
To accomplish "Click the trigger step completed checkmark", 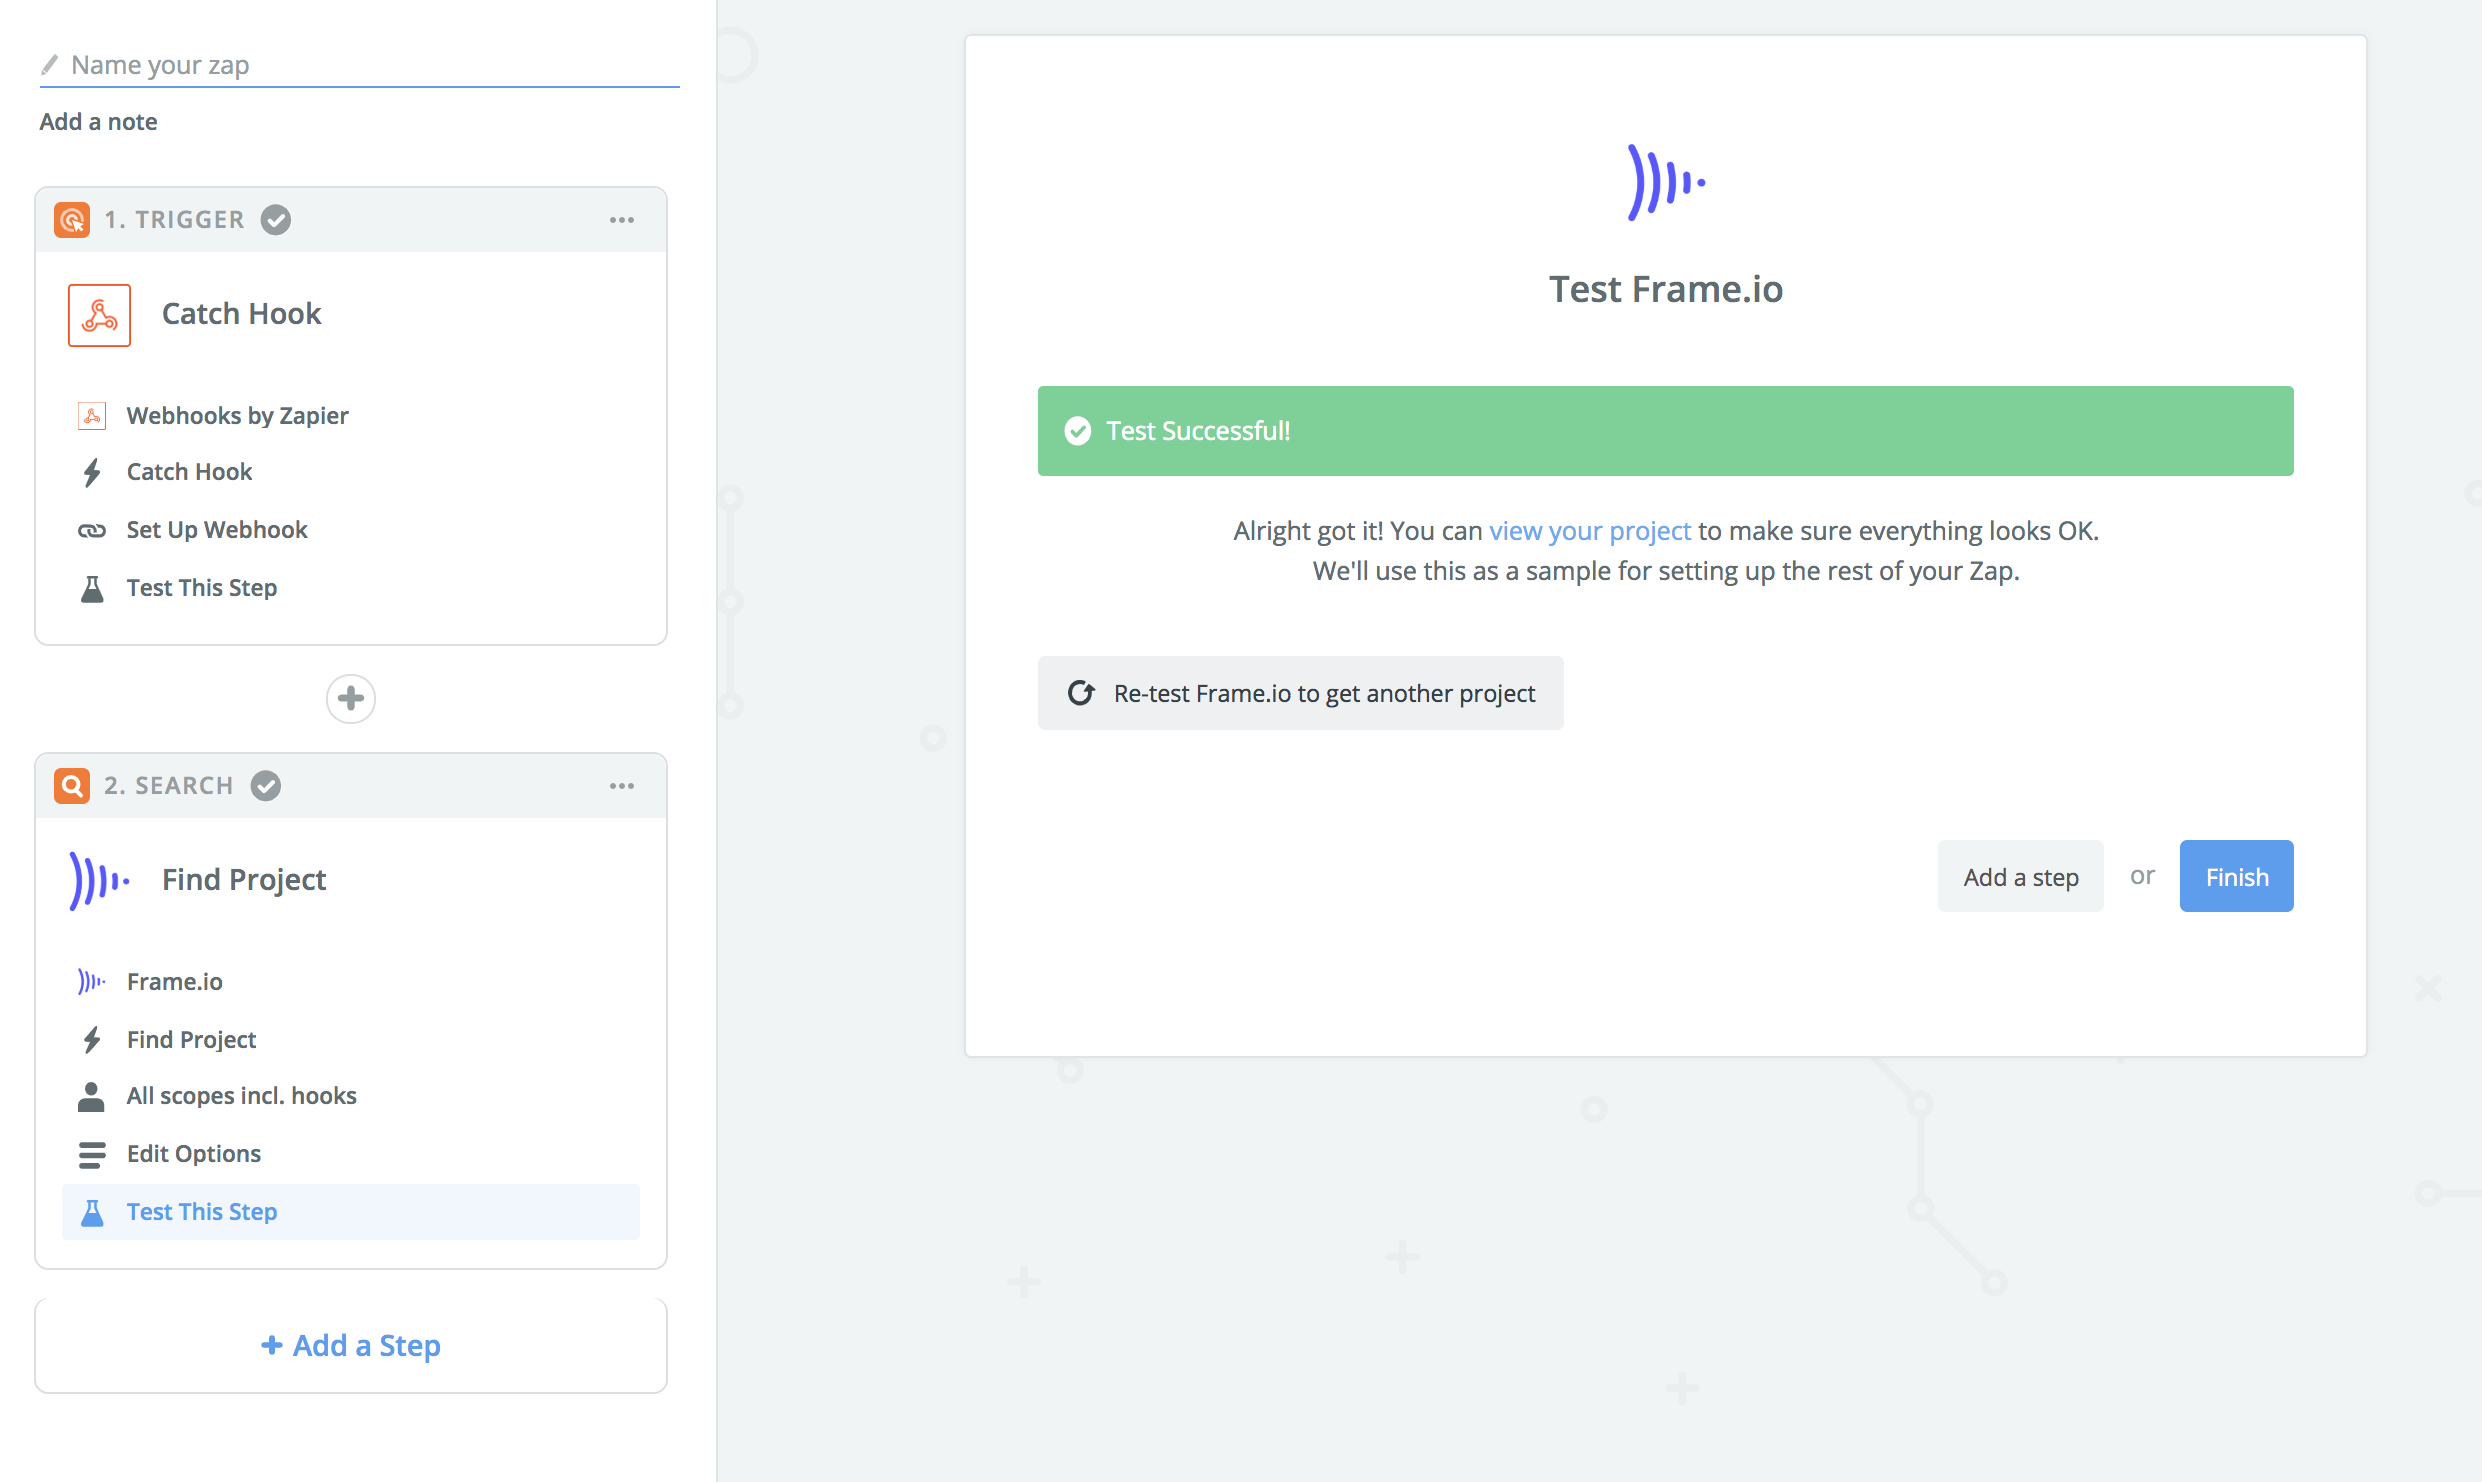I will point(276,219).
